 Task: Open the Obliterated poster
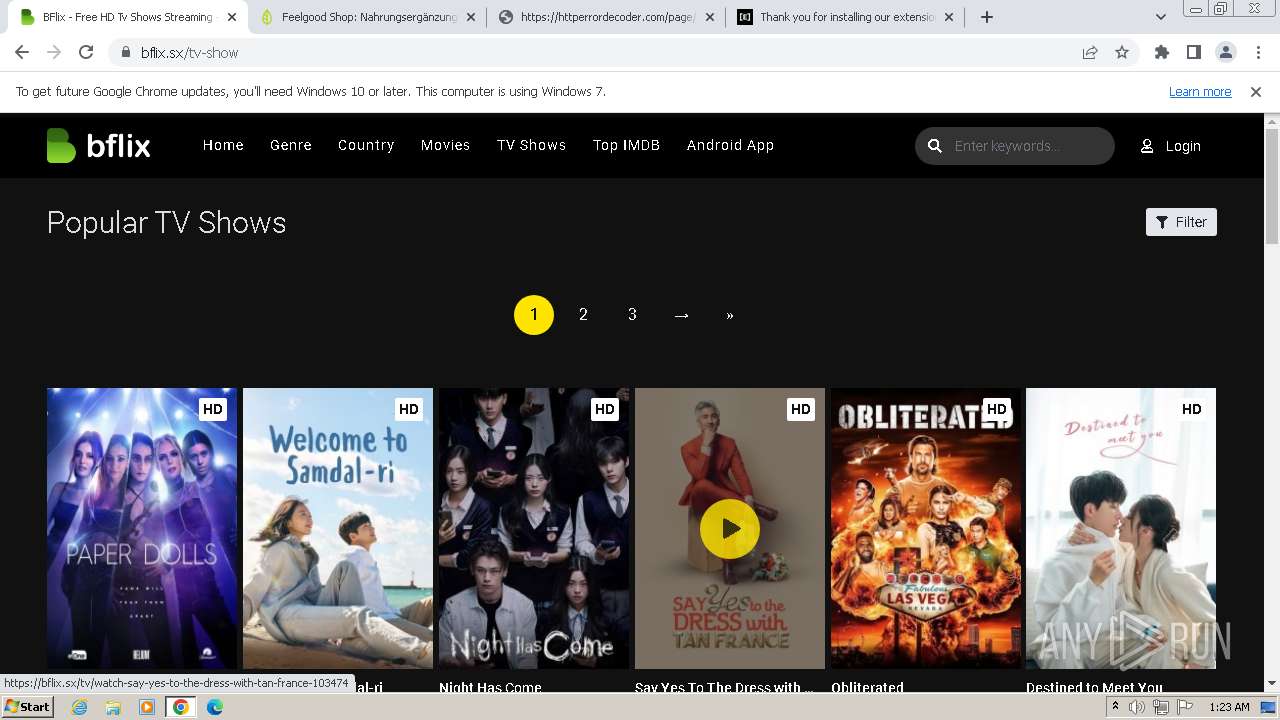[926, 528]
